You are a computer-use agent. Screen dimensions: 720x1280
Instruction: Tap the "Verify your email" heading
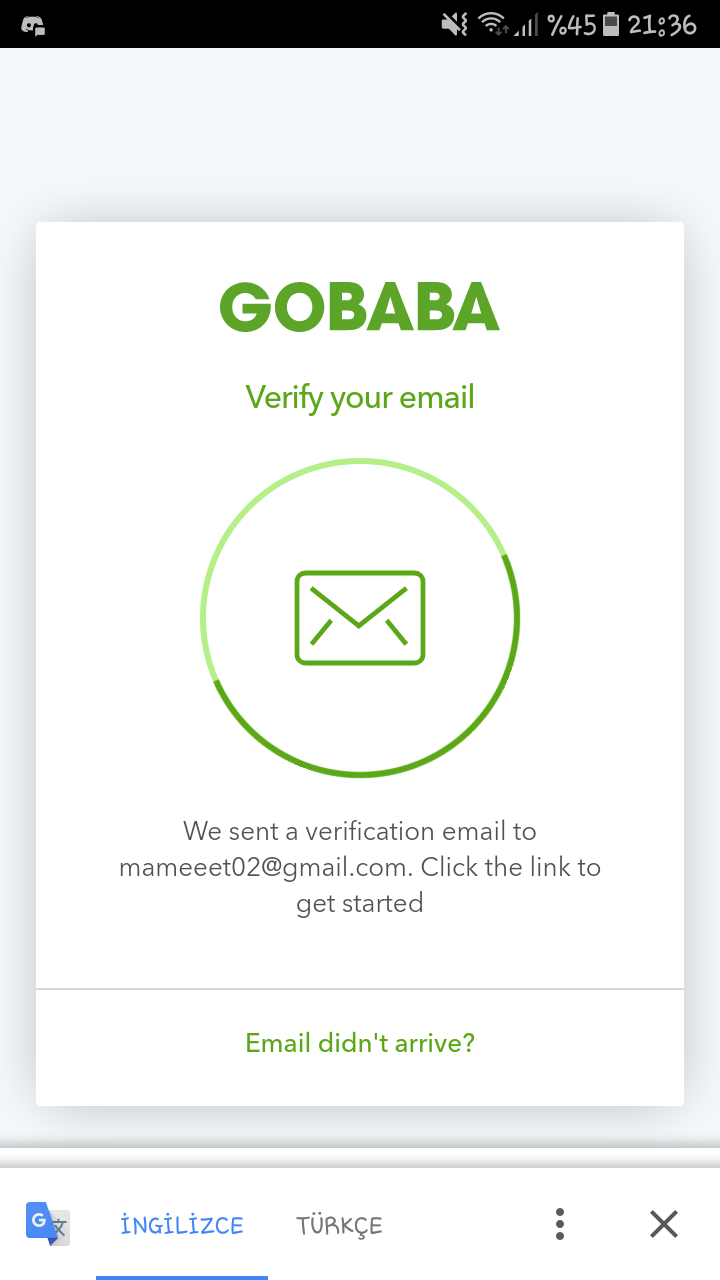click(x=360, y=397)
